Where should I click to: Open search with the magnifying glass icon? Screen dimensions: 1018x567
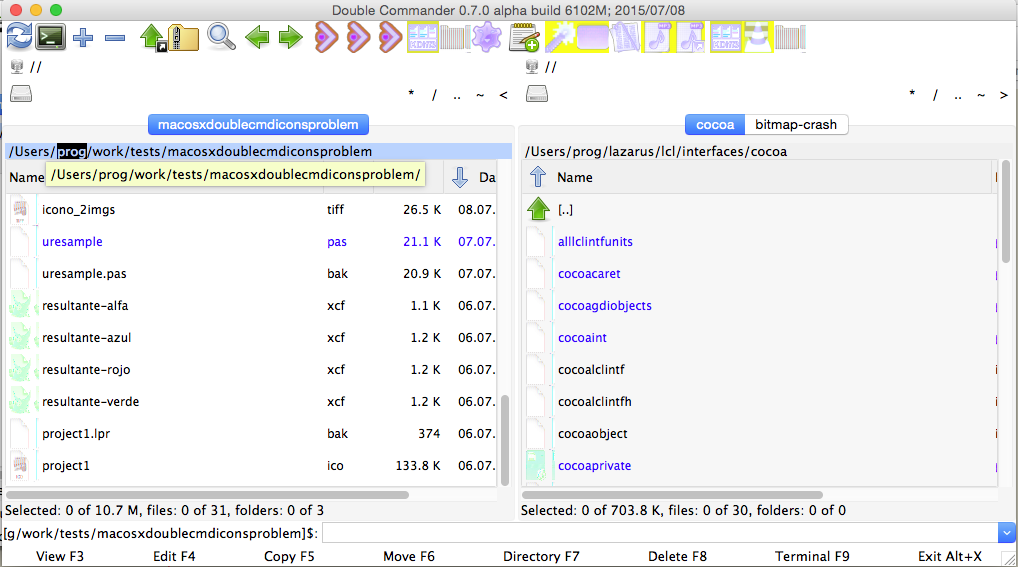[221, 38]
